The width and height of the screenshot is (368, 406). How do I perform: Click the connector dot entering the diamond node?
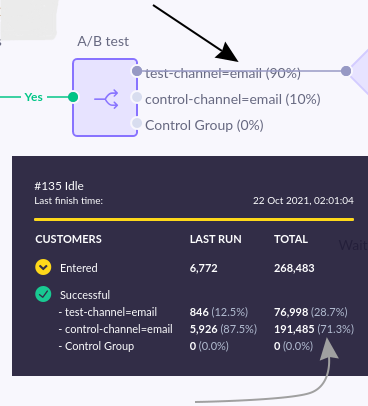[346, 71]
